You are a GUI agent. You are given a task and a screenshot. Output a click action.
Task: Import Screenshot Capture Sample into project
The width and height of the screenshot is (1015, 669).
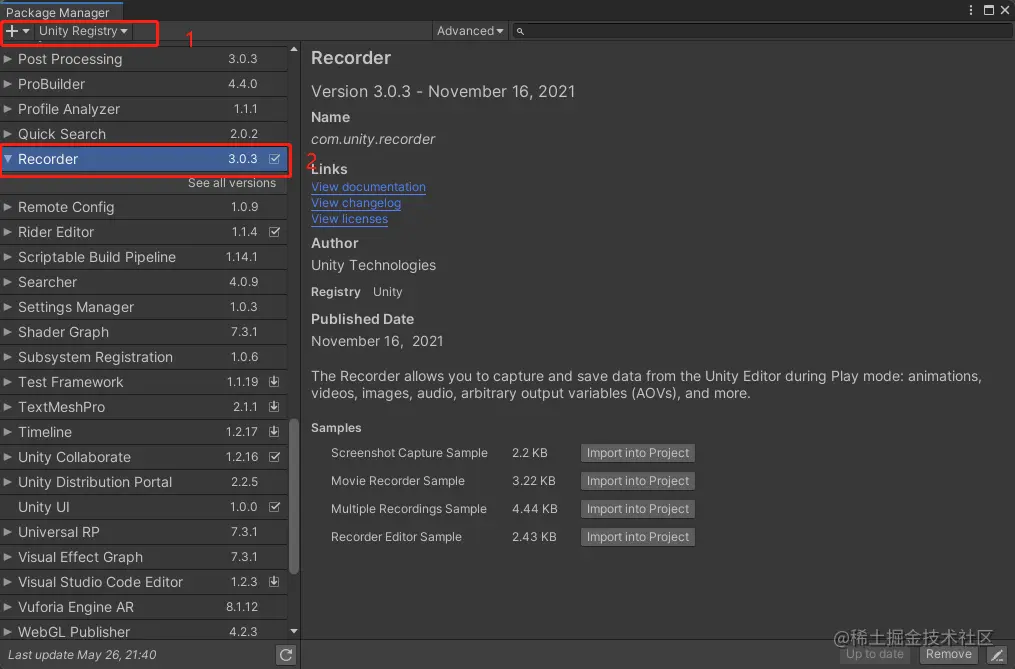pyautogui.click(x=638, y=453)
